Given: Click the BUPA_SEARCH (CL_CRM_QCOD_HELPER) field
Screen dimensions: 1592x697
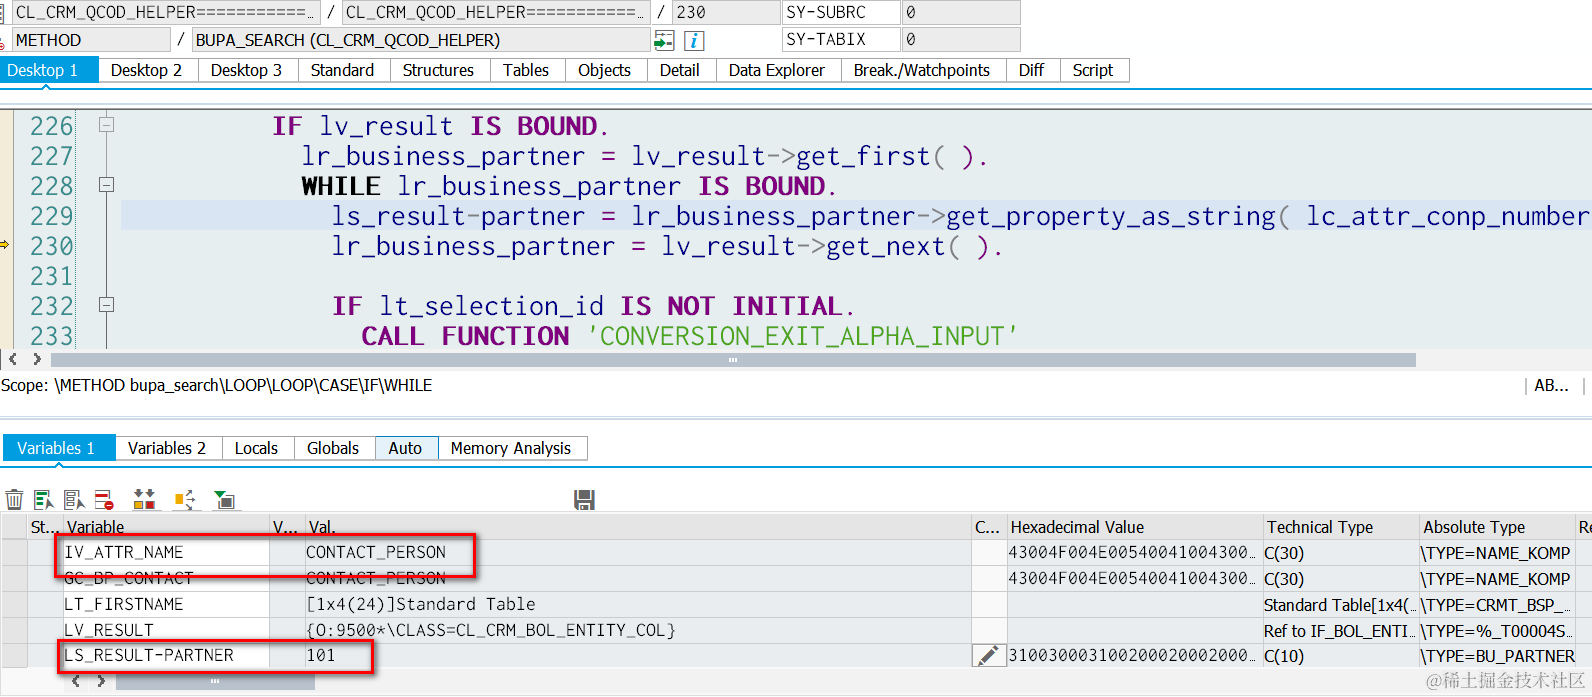Looking at the screenshot, I should click(421, 40).
